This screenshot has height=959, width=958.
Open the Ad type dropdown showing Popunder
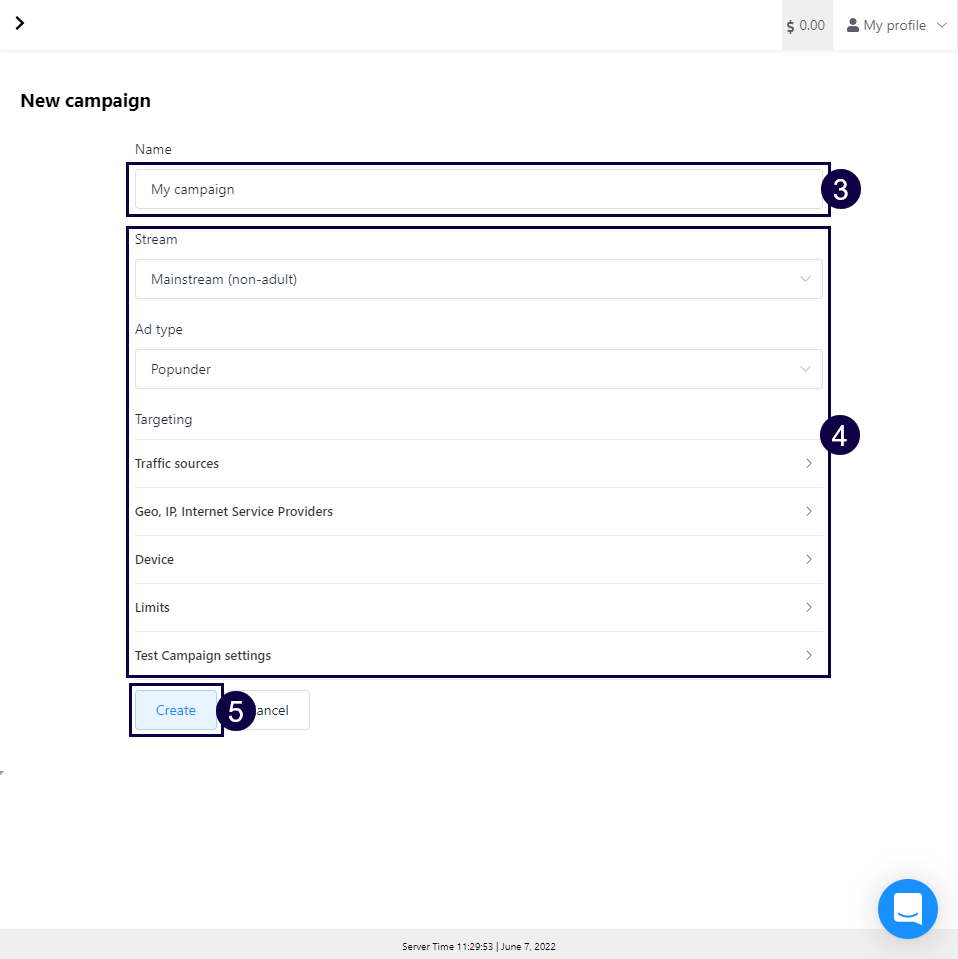coord(478,369)
